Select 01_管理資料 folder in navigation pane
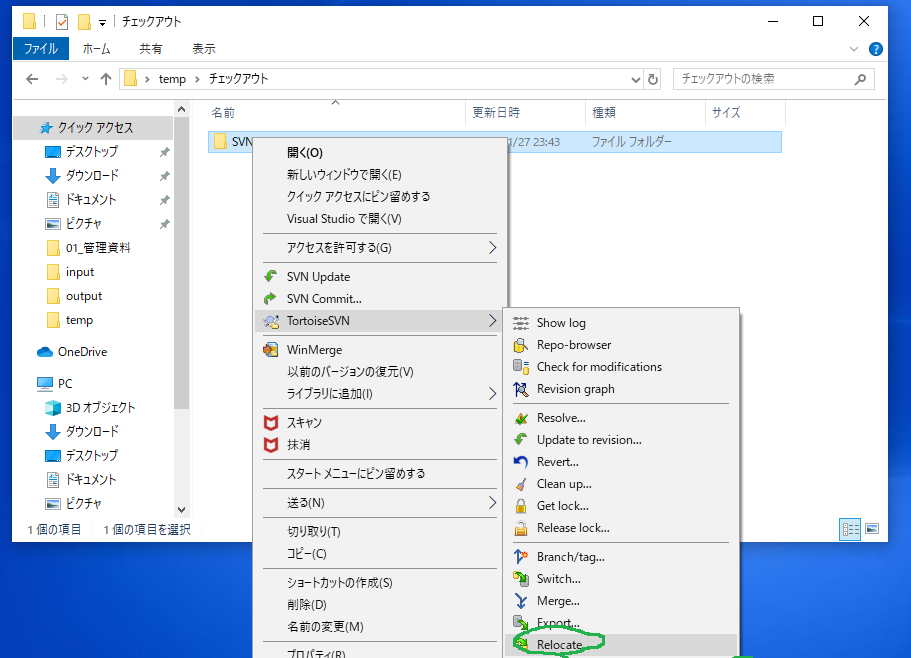 pos(98,248)
